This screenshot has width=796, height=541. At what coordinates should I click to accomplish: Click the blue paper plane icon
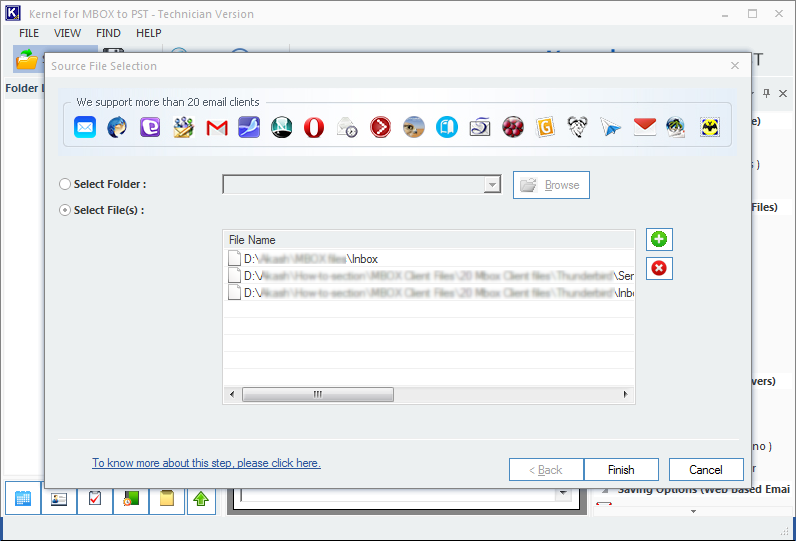click(x=610, y=127)
